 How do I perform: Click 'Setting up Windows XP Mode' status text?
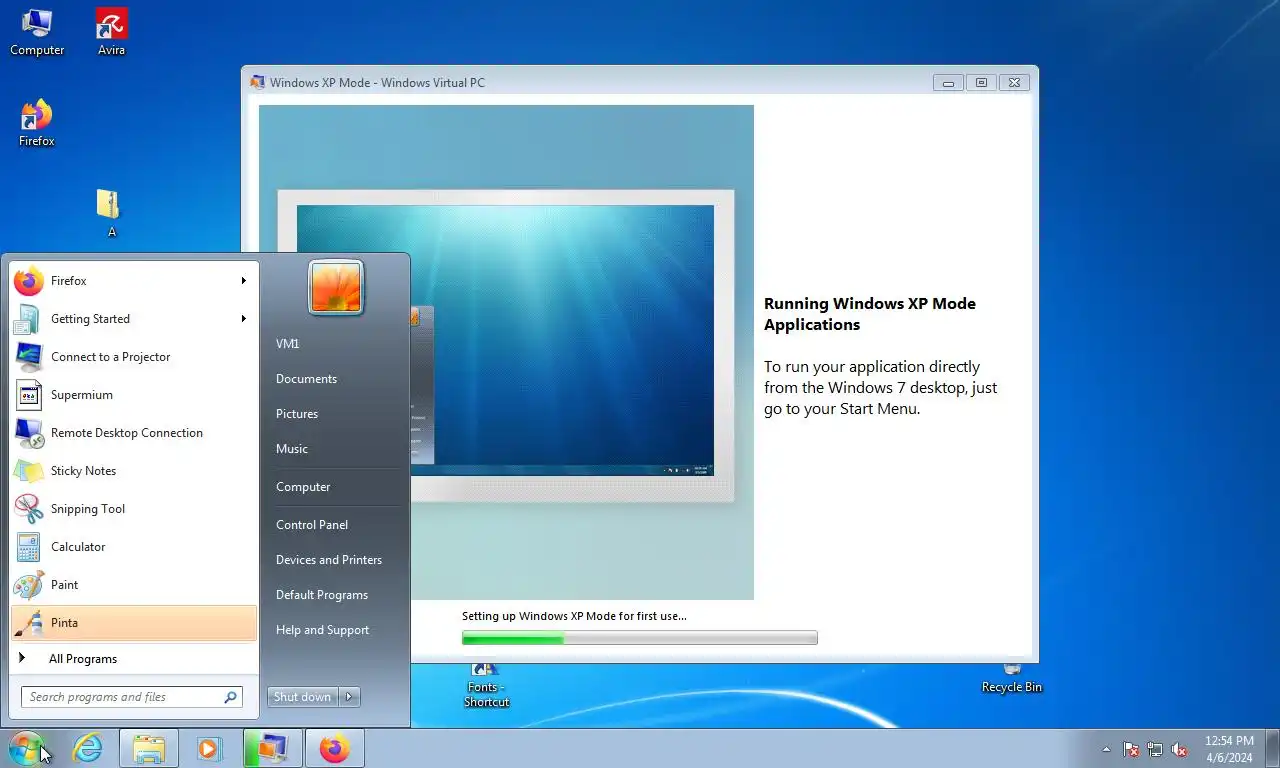pos(574,616)
